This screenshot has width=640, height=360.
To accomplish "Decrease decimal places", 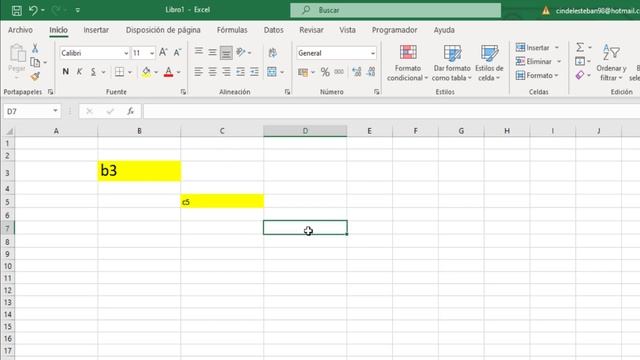I will [371, 72].
